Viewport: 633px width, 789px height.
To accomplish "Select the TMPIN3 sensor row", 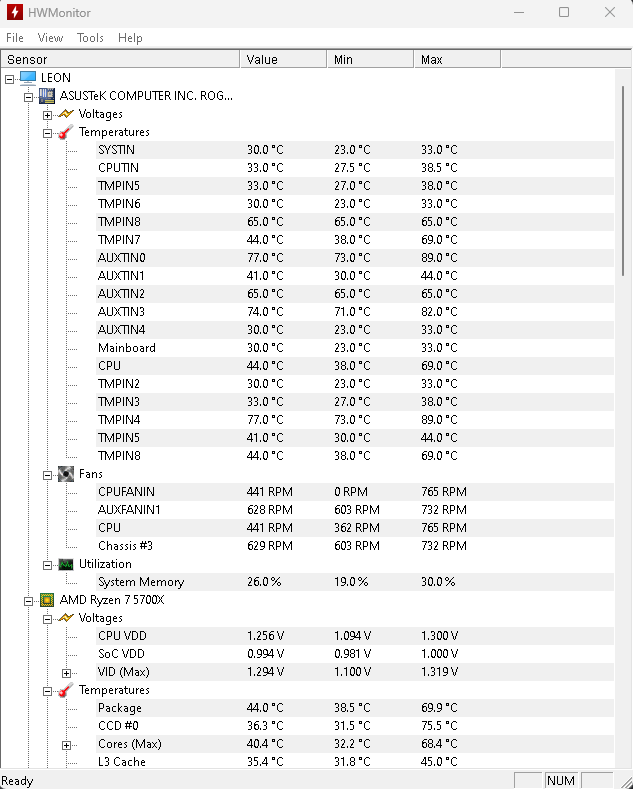I will point(355,402).
